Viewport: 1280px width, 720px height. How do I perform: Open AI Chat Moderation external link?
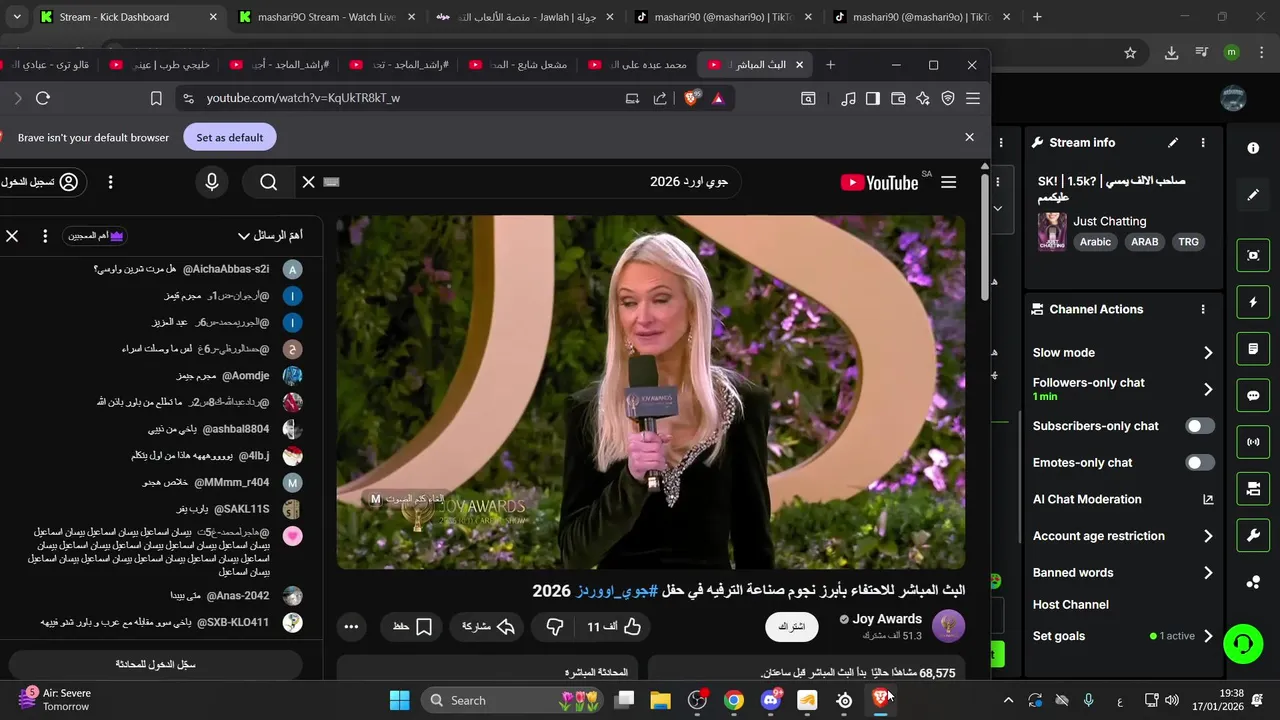1208,499
